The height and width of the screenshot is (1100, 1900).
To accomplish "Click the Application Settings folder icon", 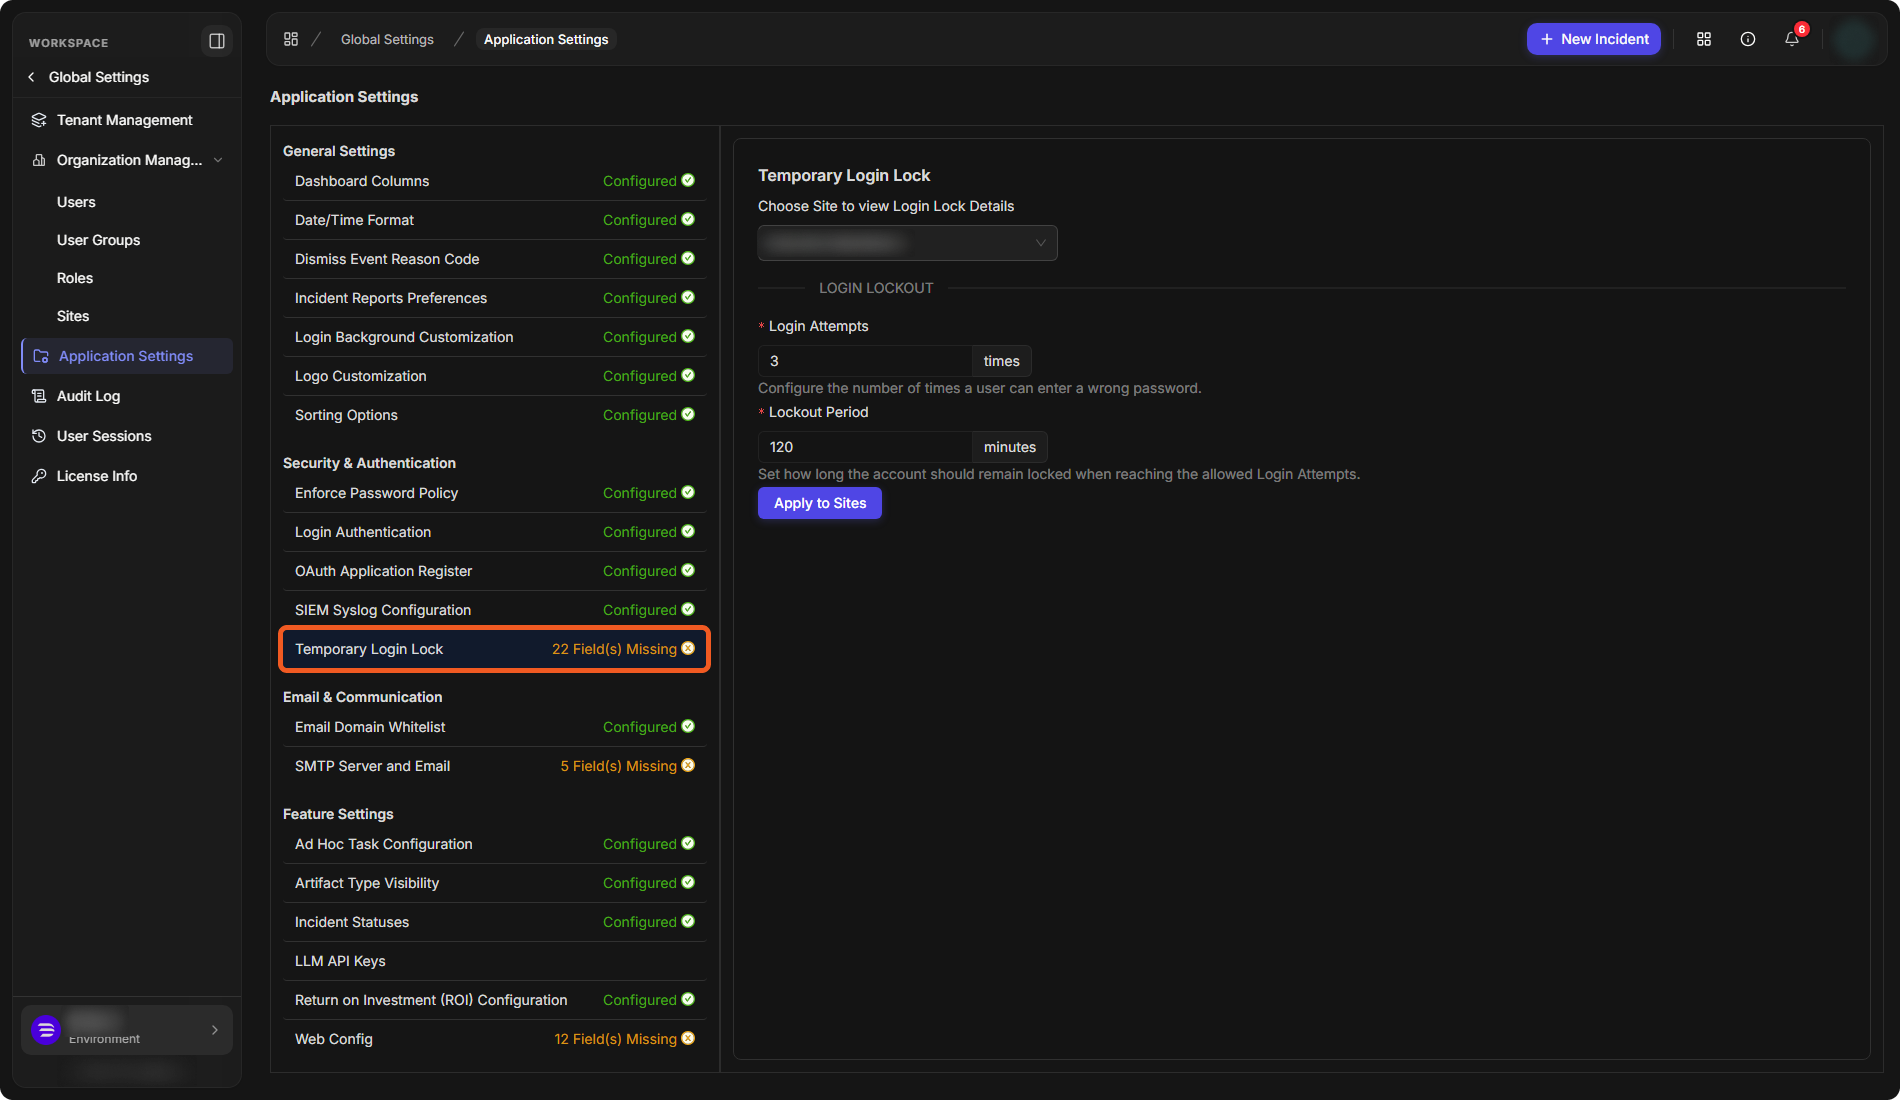I will [41, 356].
